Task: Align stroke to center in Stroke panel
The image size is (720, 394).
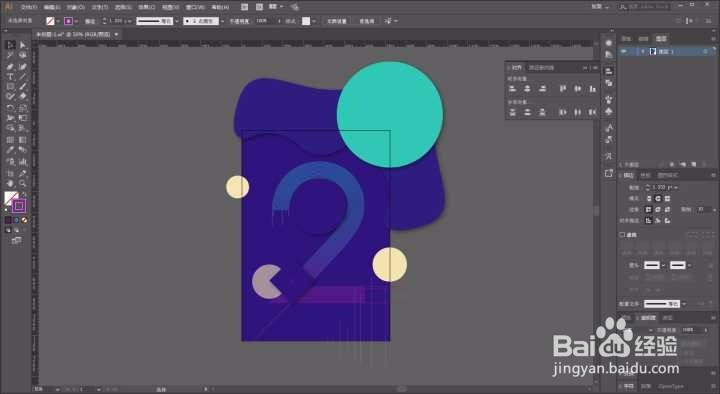Action: 649,220
